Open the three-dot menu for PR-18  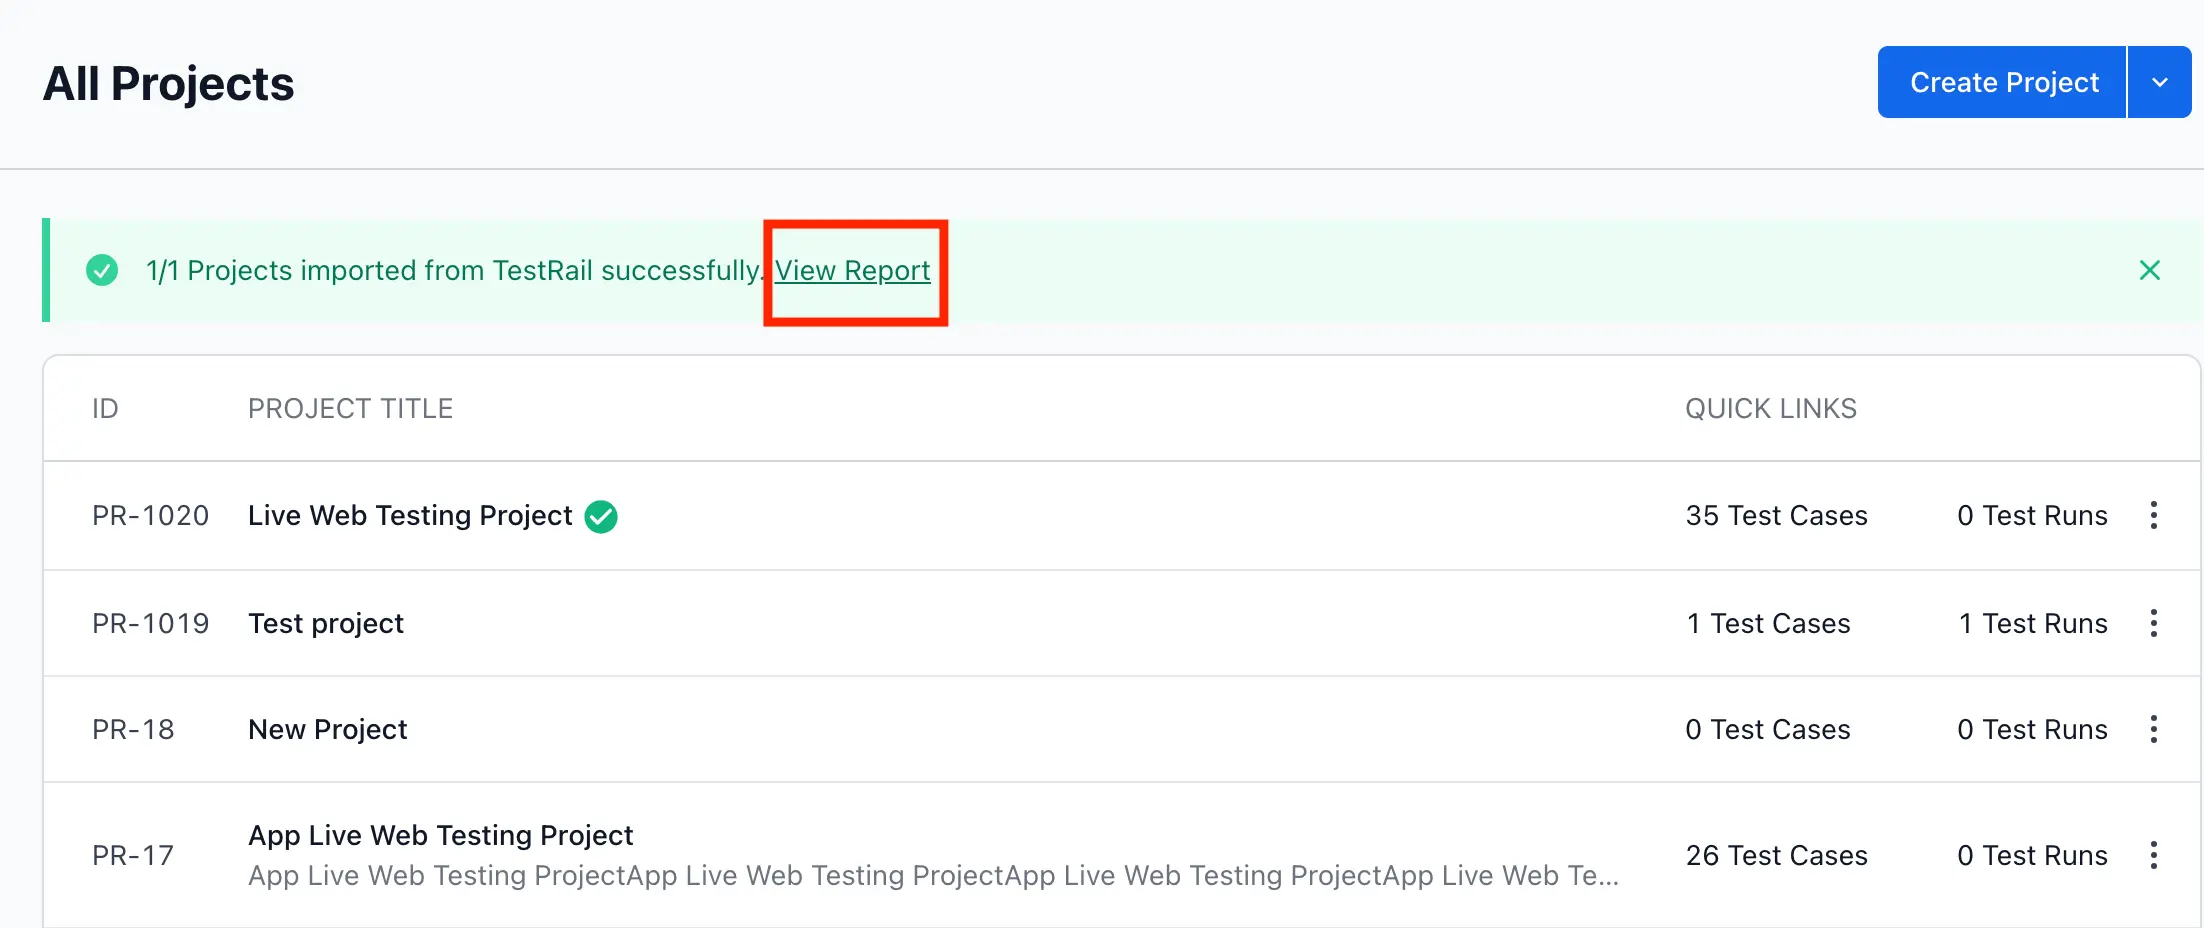[2154, 729]
